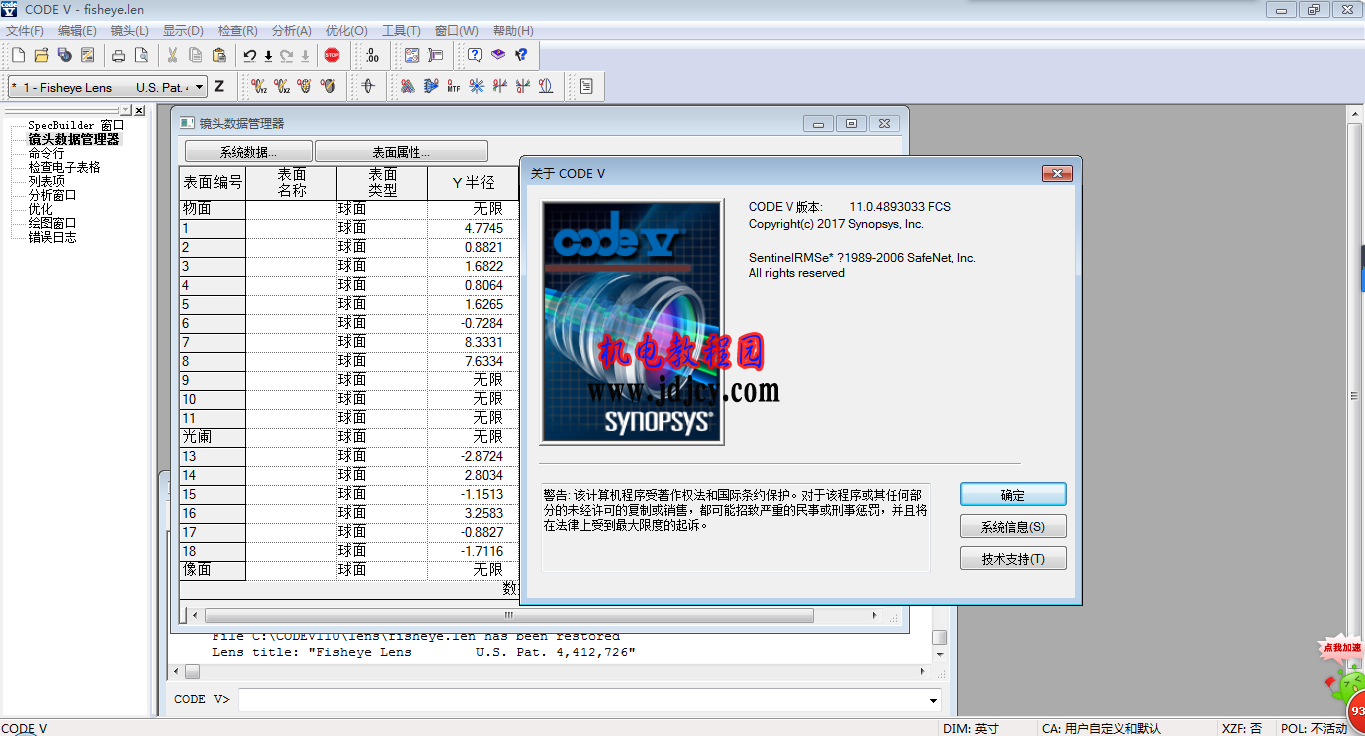
Task: Click 技术支持(T) button
Action: [1013, 559]
